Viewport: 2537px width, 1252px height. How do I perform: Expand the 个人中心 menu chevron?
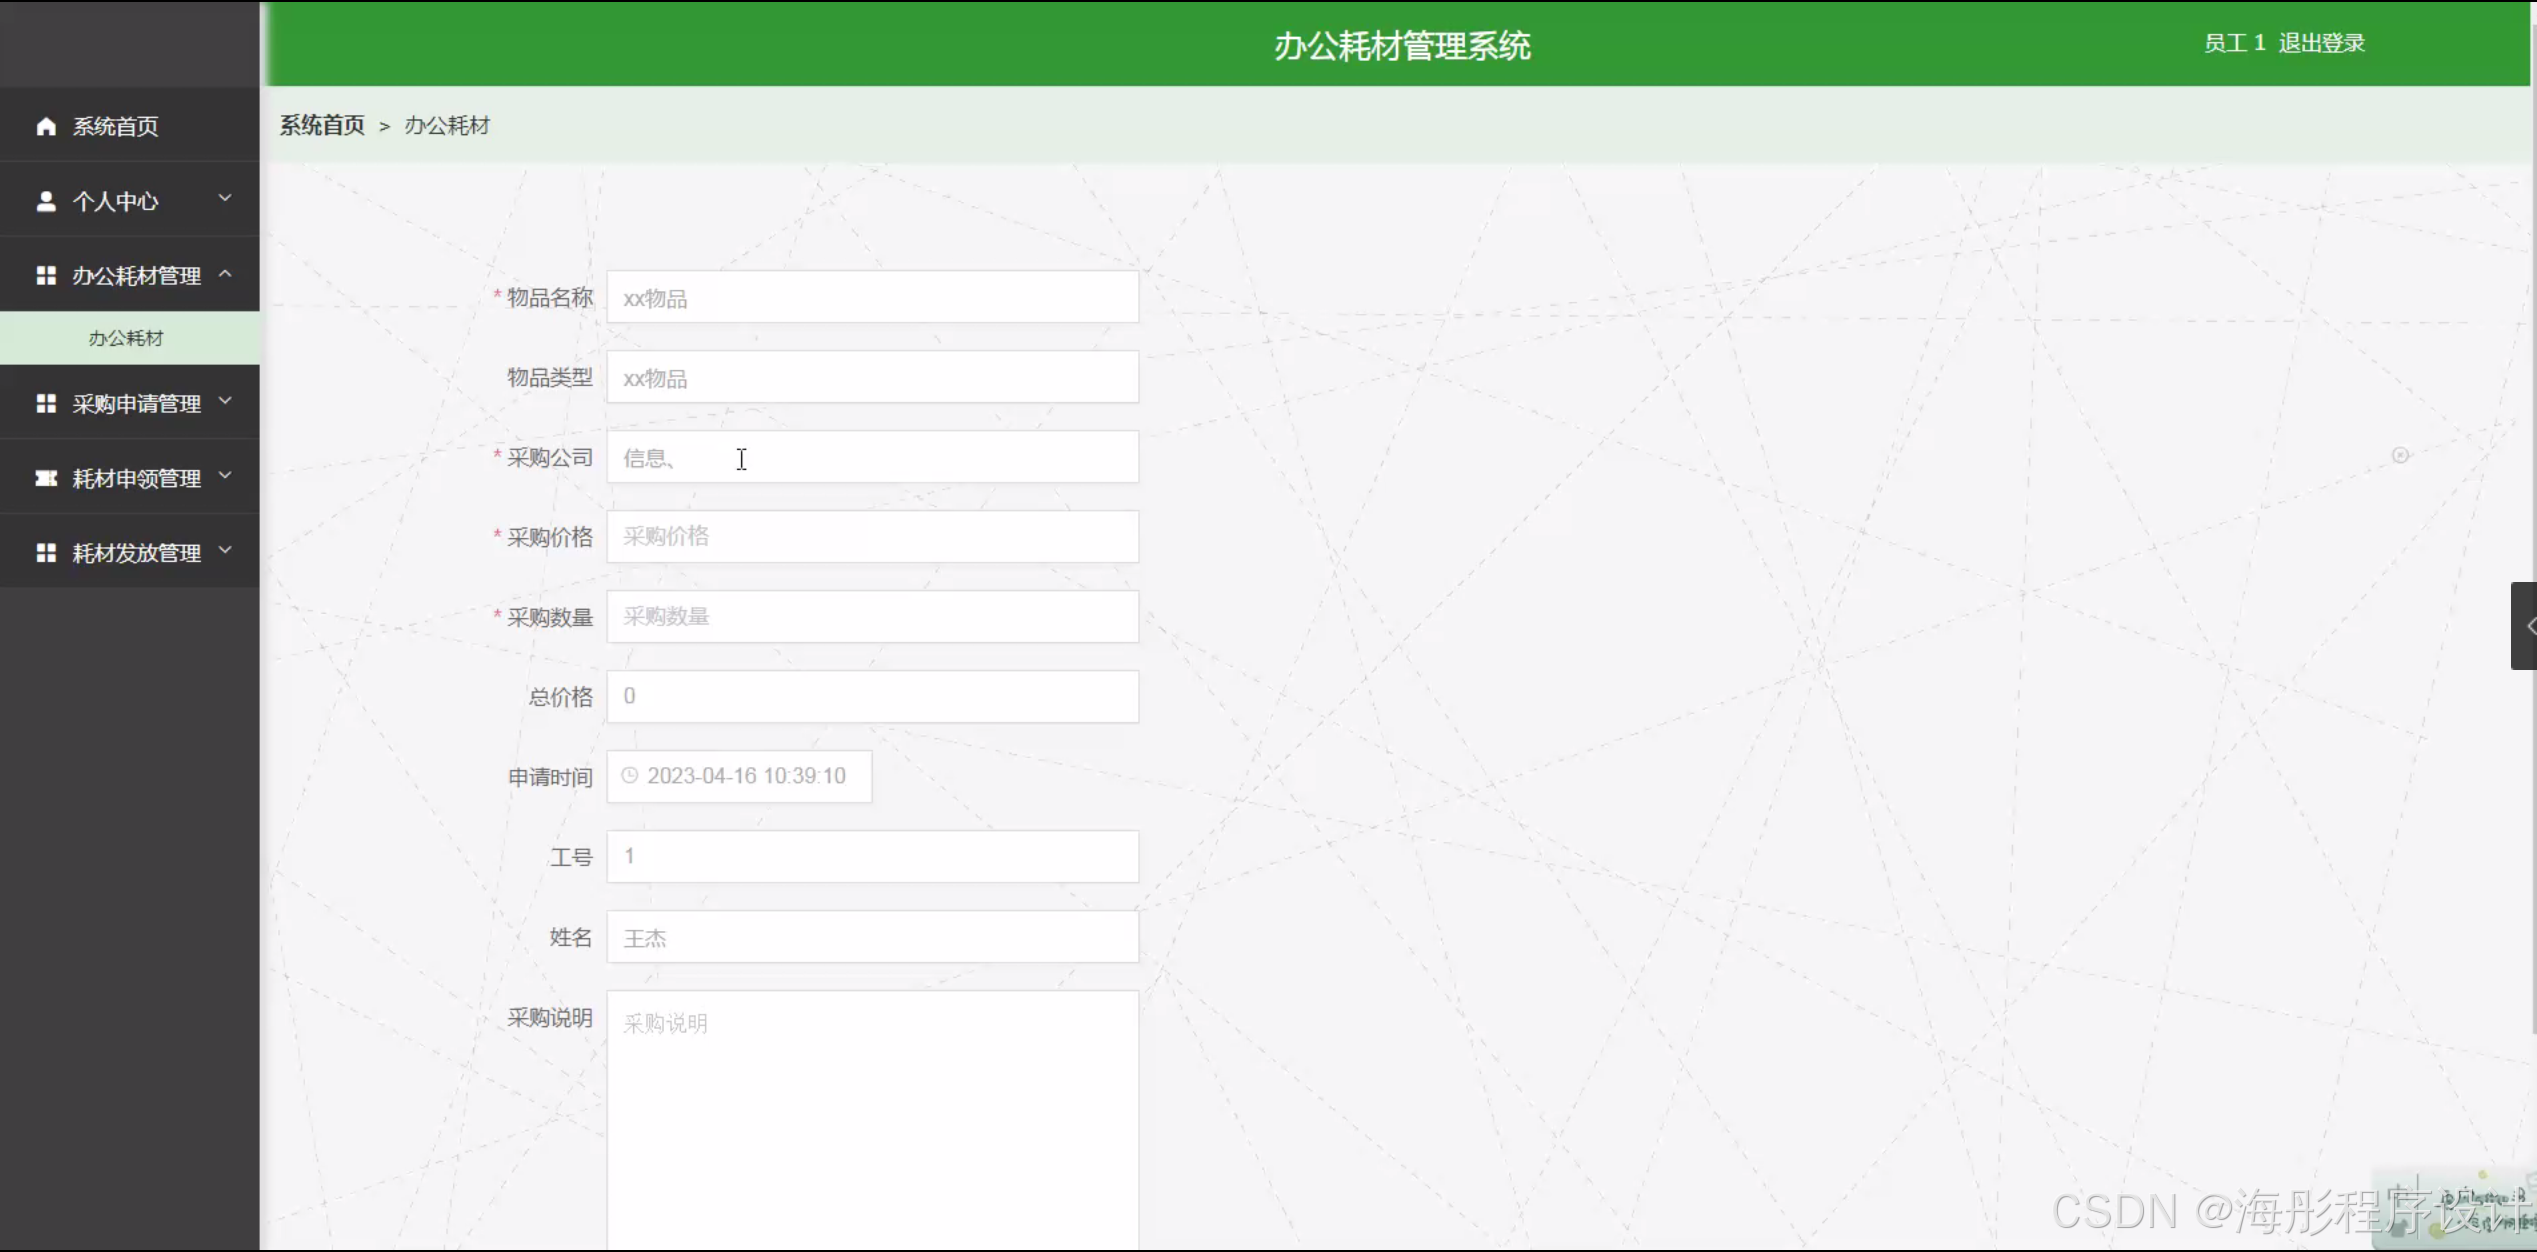tap(225, 198)
